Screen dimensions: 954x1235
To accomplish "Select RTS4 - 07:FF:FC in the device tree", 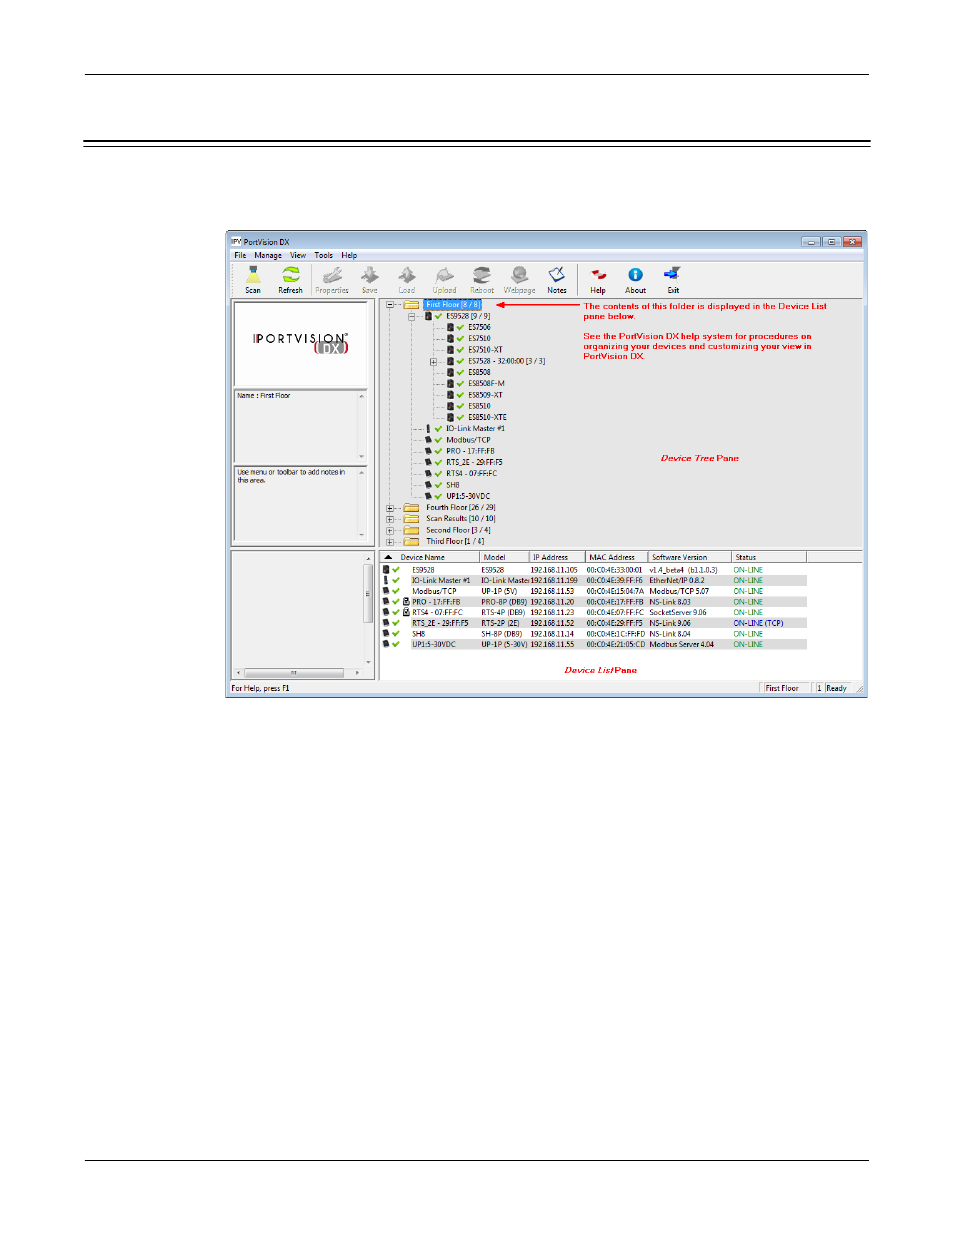I will coord(471,474).
